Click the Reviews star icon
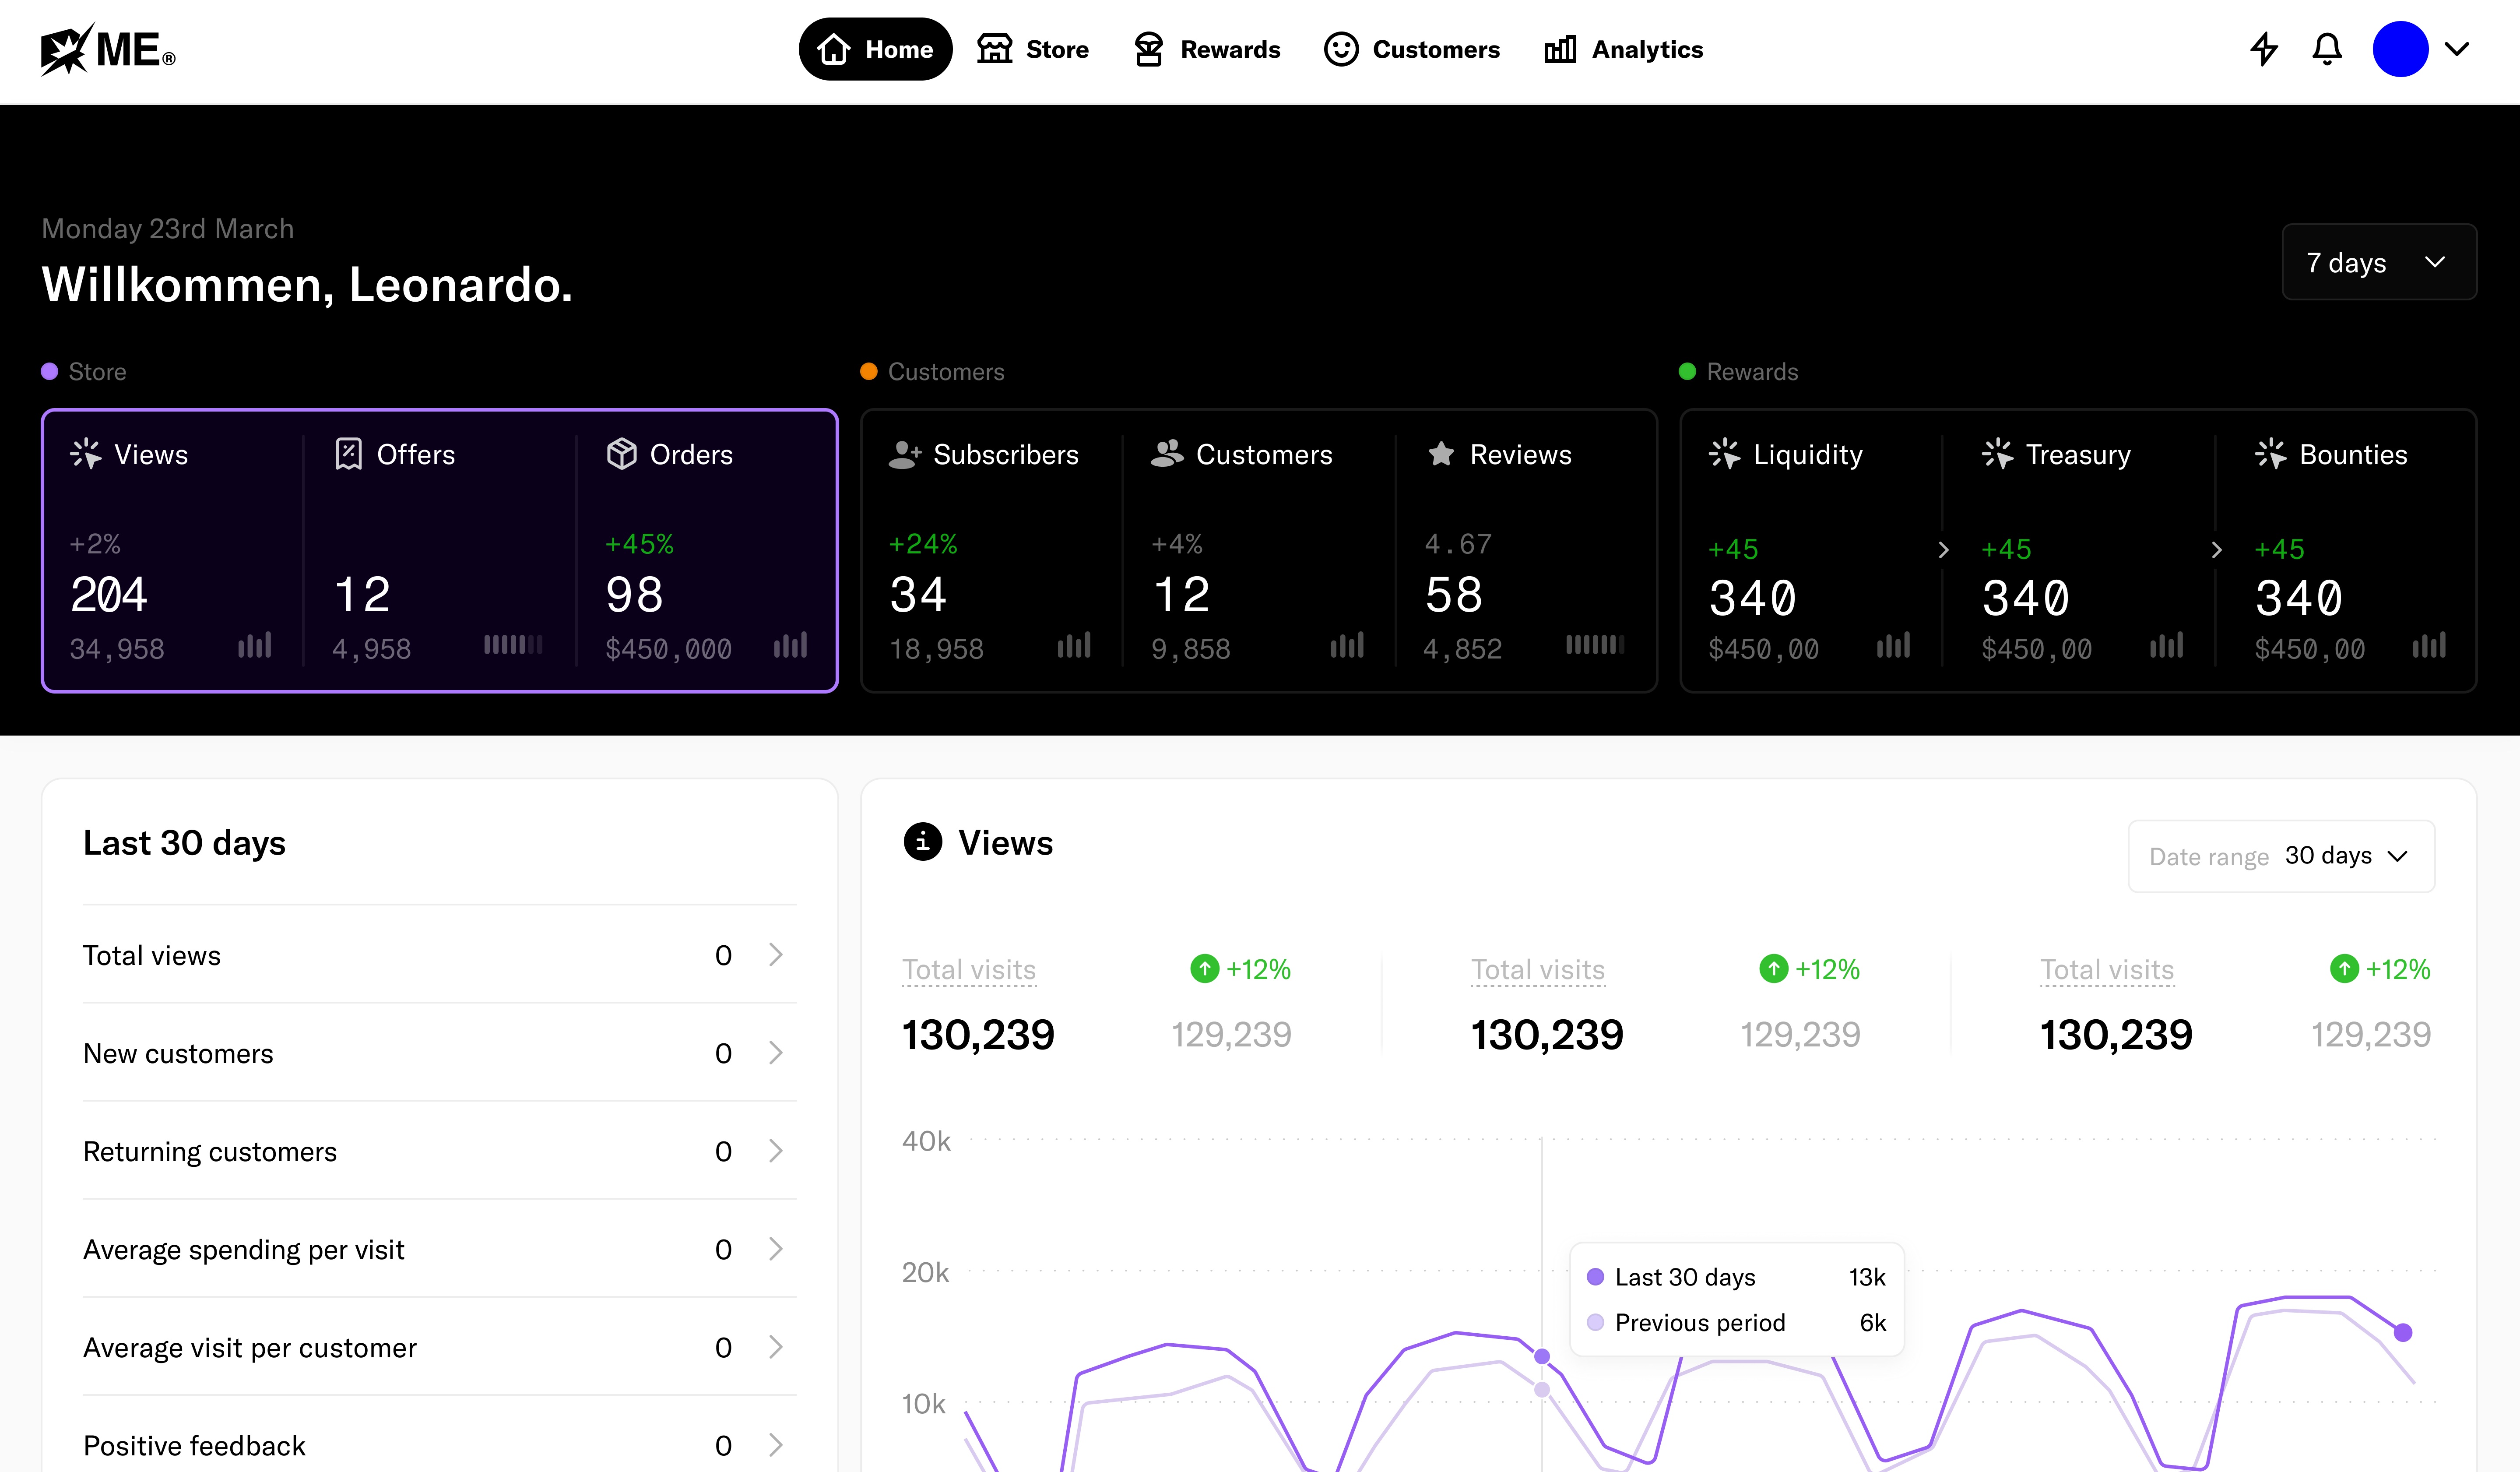Image resolution: width=2520 pixels, height=1472 pixels. coord(1441,454)
